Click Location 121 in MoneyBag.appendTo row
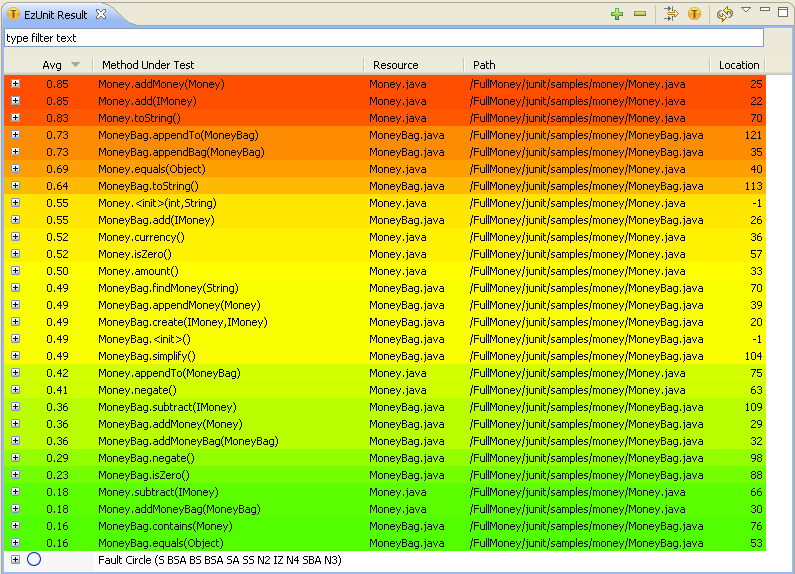 (x=753, y=135)
